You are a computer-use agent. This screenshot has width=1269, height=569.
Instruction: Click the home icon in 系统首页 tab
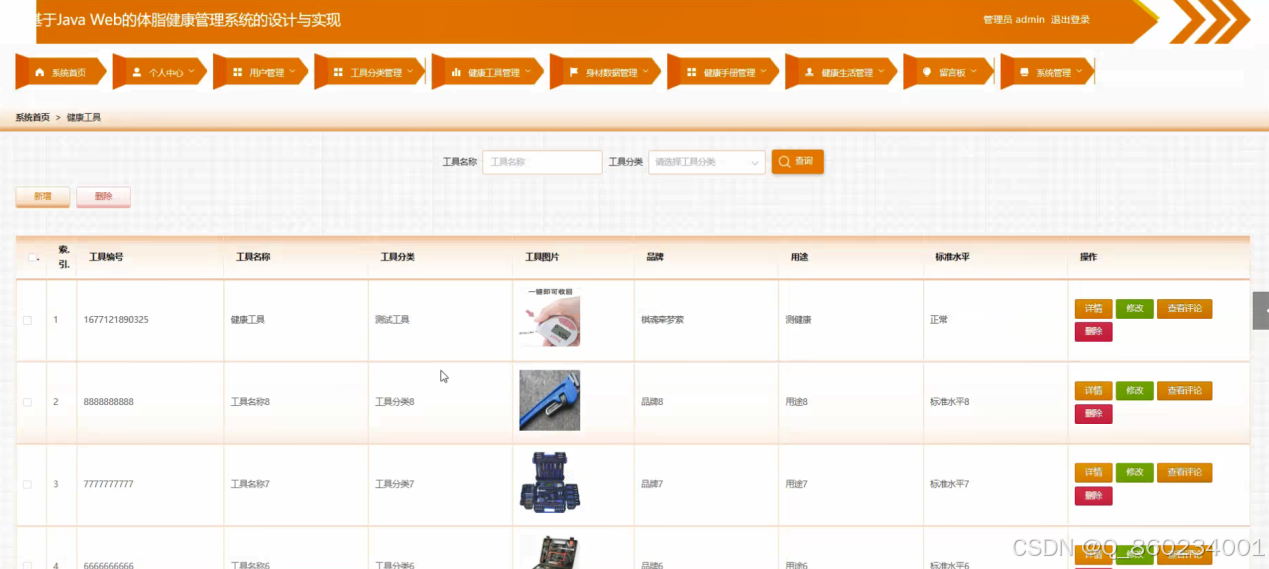pos(40,73)
